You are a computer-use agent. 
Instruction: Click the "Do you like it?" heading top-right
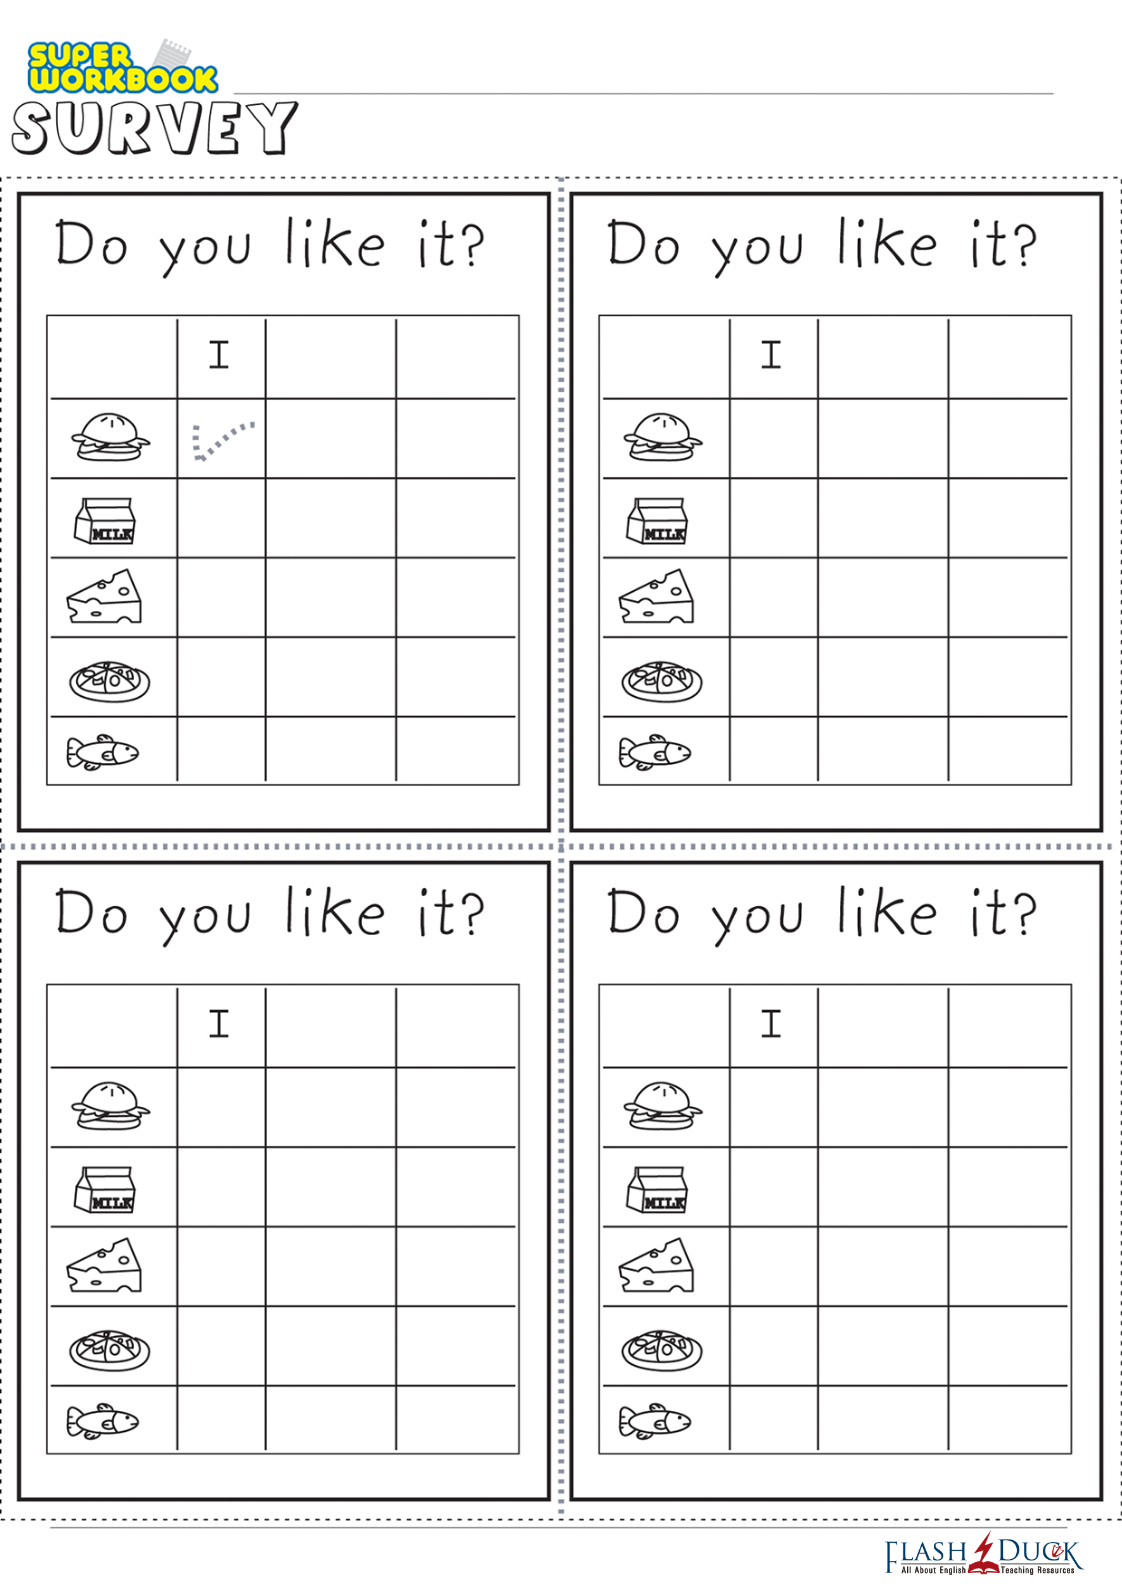(x=822, y=245)
